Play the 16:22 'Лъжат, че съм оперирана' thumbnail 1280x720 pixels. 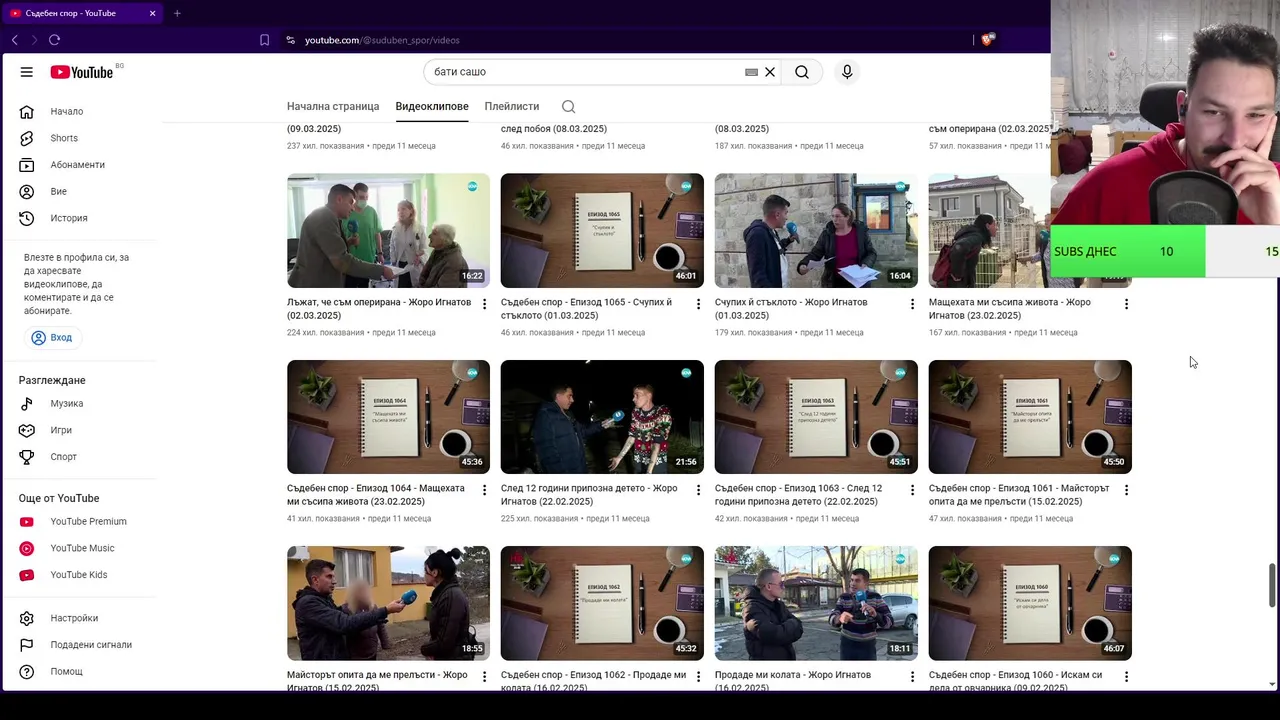pos(388,231)
